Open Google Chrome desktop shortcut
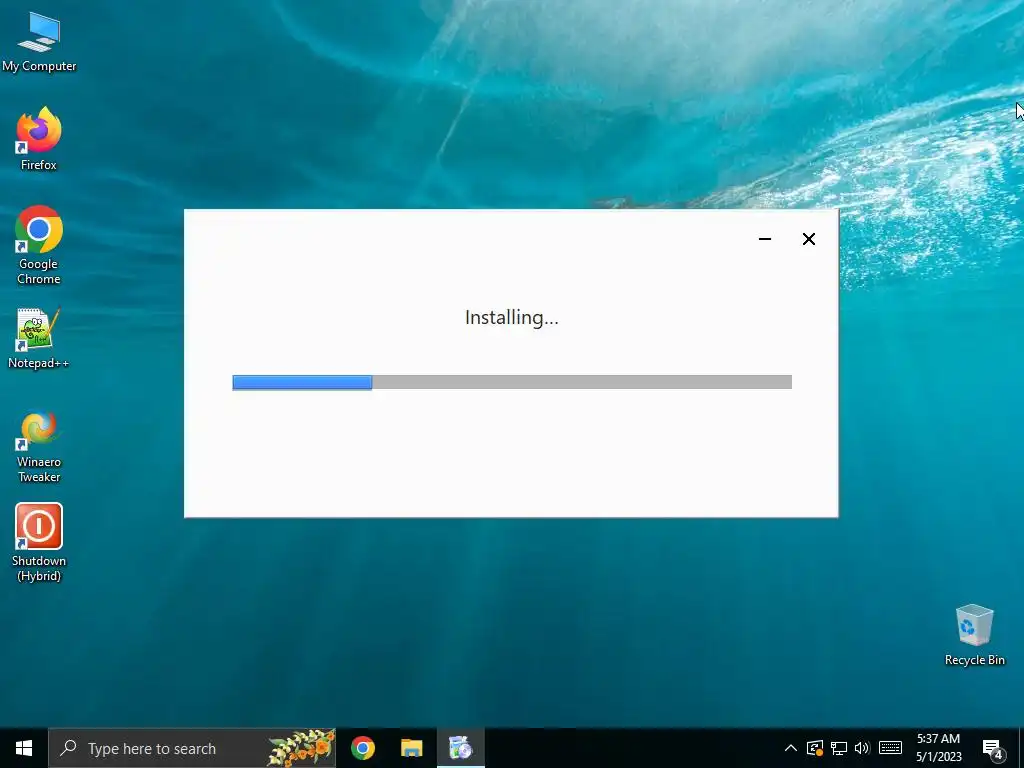1024x768 pixels. point(39,245)
